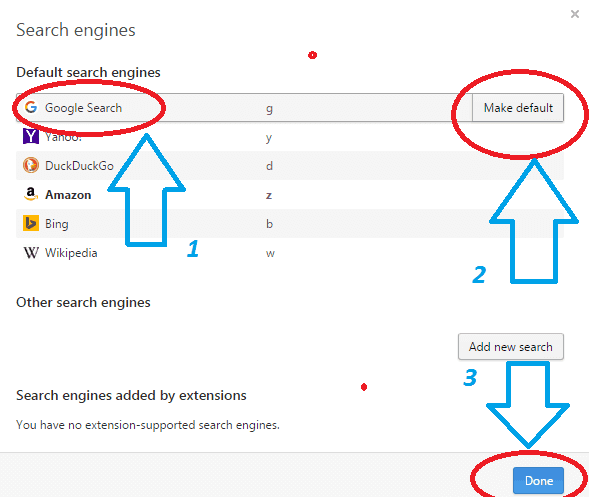Click the Google logo icon

pyautogui.click(x=31, y=107)
